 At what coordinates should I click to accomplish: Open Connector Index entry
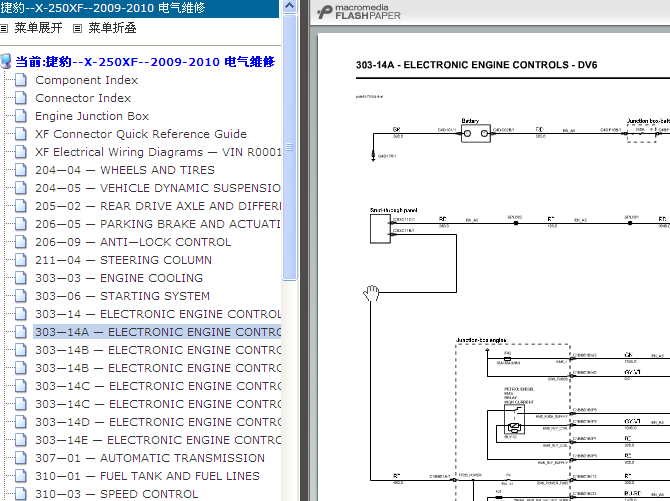pyautogui.click(x=83, y=98)
